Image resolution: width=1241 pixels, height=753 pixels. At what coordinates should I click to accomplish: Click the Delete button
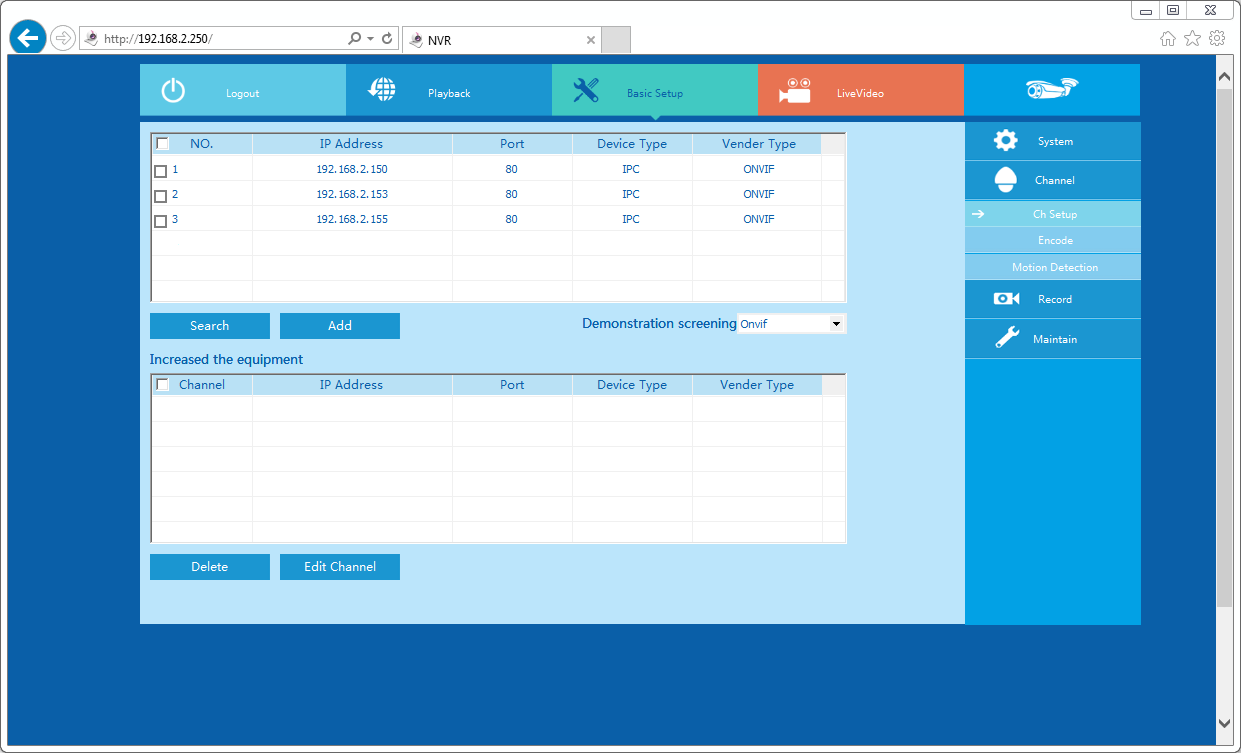tap(210, 567)
